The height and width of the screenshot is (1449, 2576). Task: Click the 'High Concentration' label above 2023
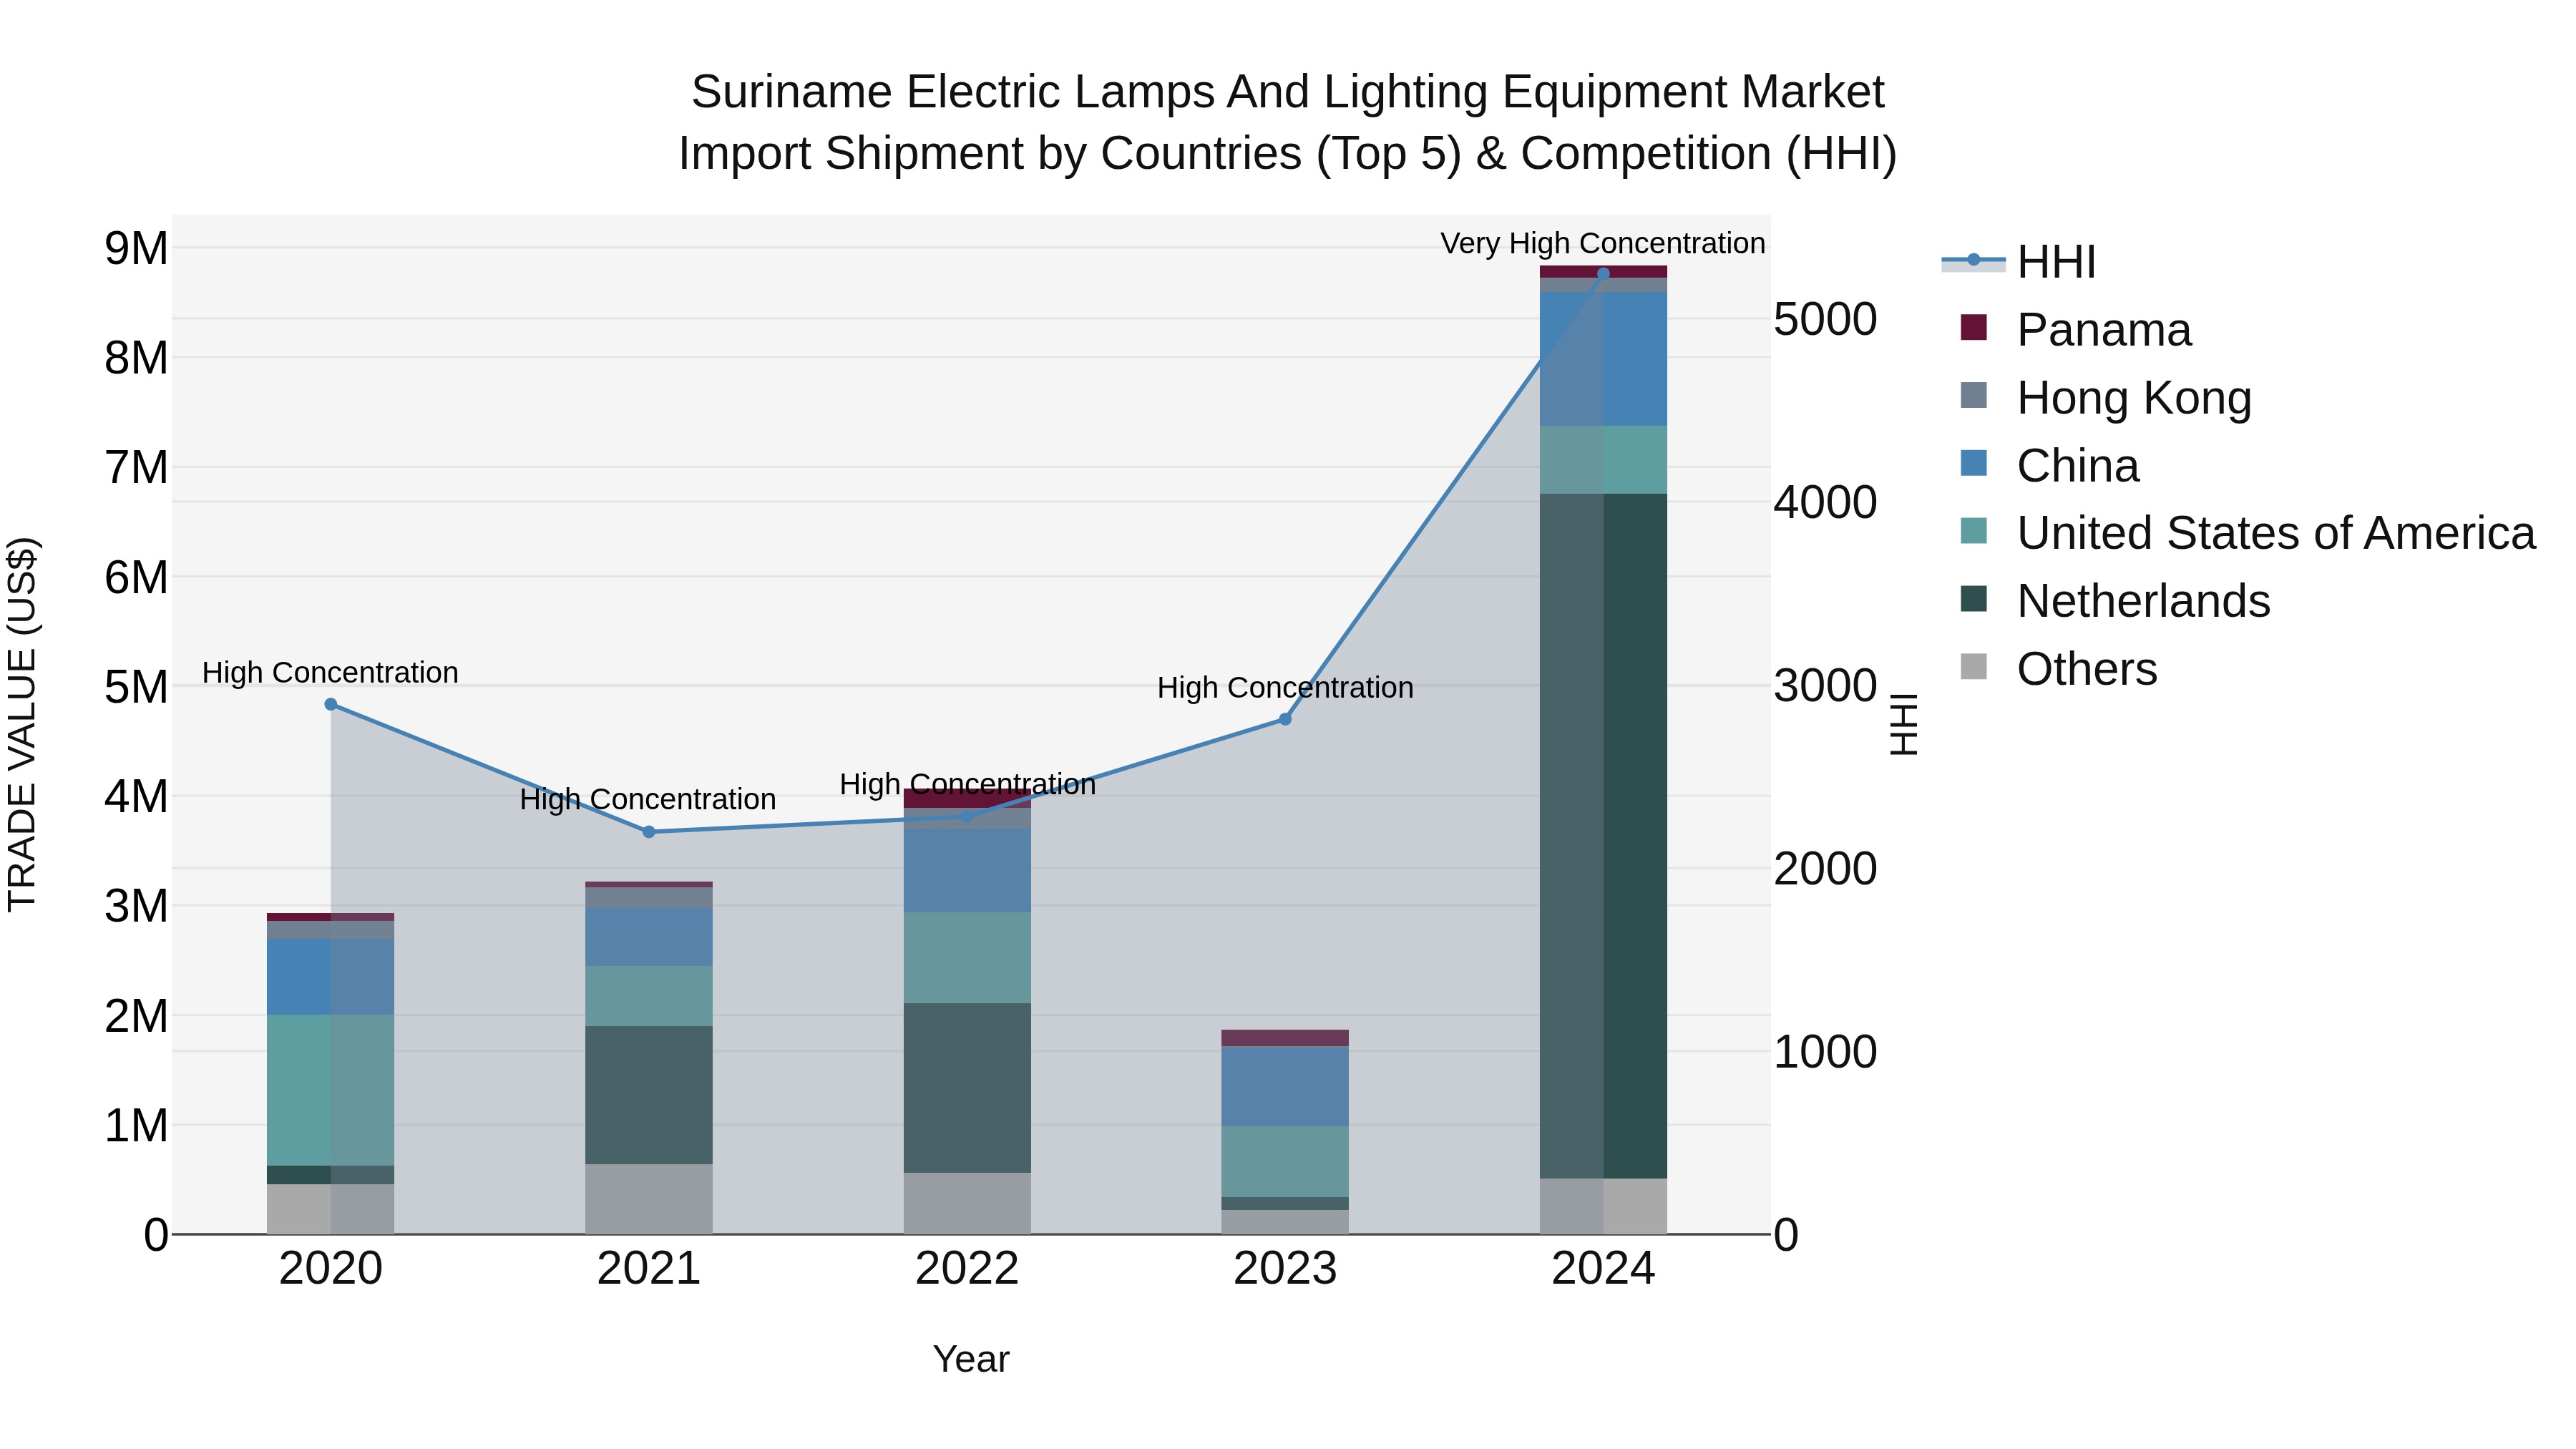coord(1285,688)
